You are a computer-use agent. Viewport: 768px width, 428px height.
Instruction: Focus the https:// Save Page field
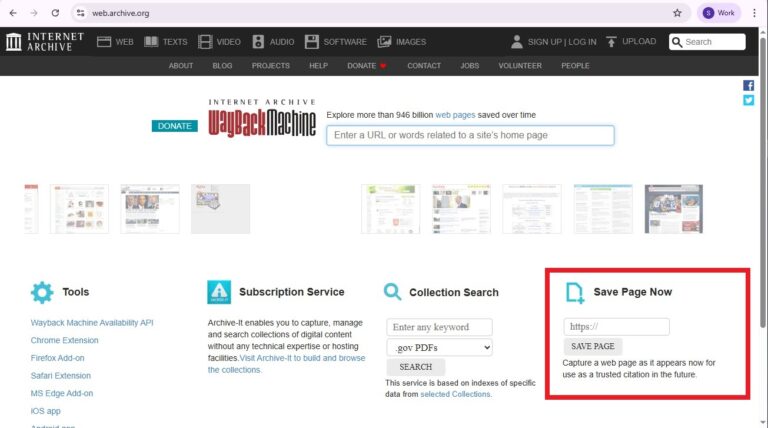[616, 327]
